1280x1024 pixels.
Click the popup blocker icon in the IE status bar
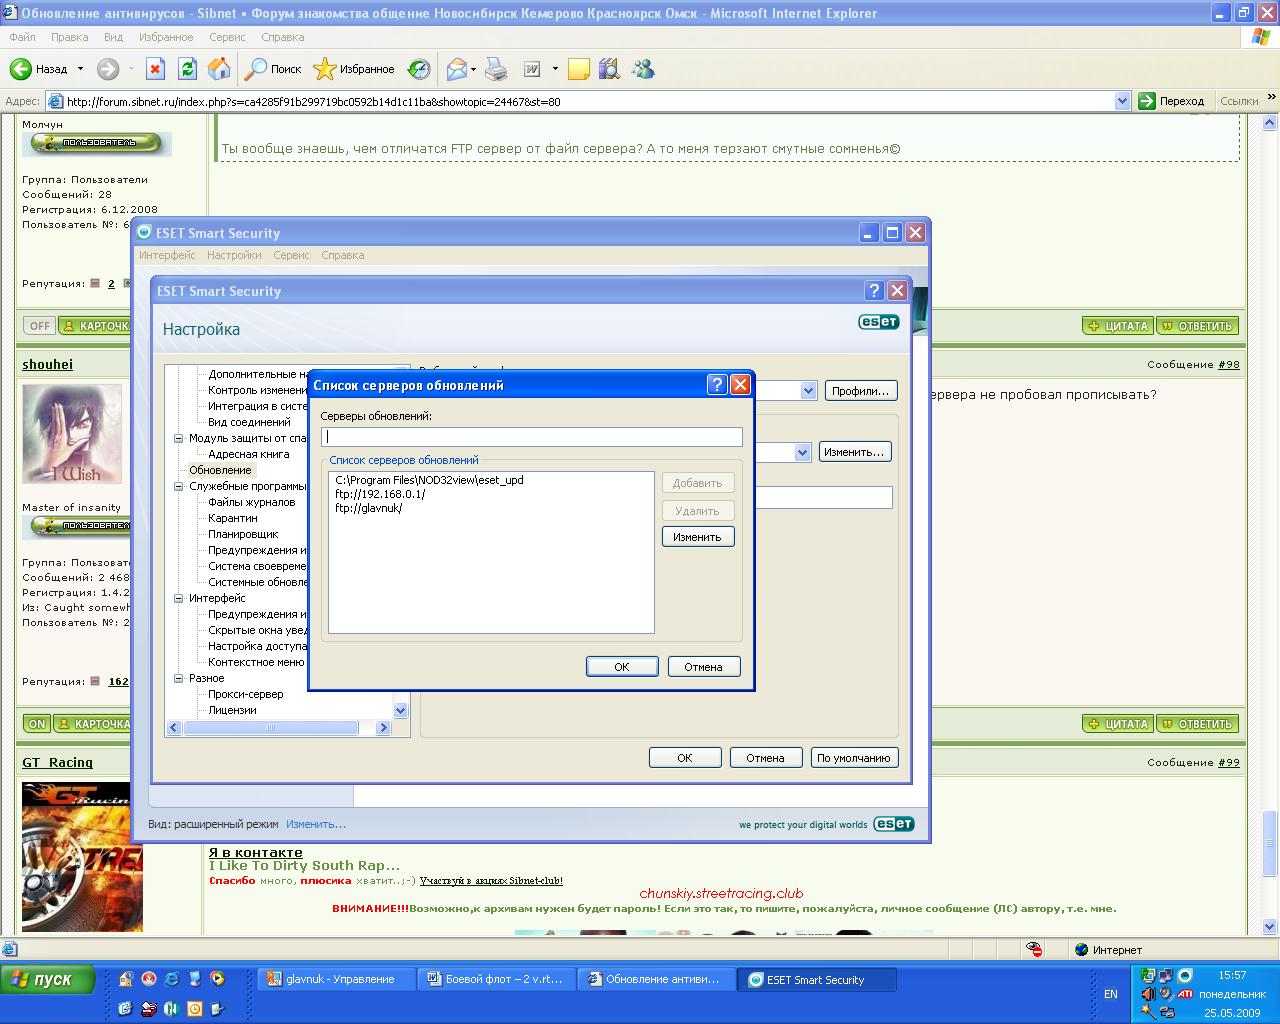[x=1035, y=950]
